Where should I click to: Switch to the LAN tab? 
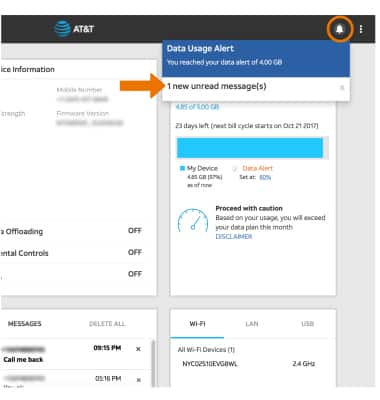(252, 324)
